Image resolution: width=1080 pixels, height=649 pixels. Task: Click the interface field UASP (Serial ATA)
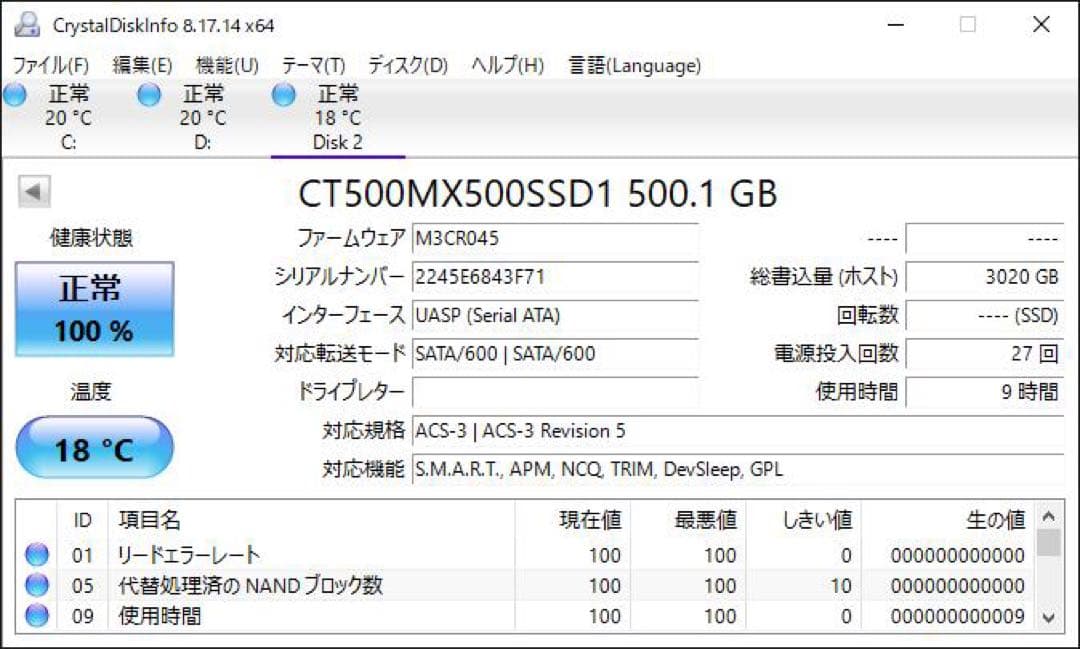tap(555, 316)
